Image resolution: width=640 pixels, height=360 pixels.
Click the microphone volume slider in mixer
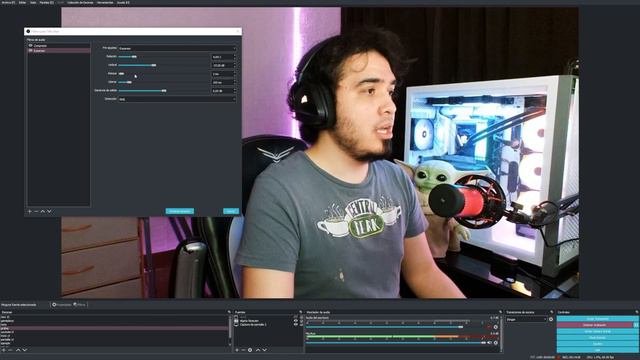pyautogui.click(x=396, y=343)
